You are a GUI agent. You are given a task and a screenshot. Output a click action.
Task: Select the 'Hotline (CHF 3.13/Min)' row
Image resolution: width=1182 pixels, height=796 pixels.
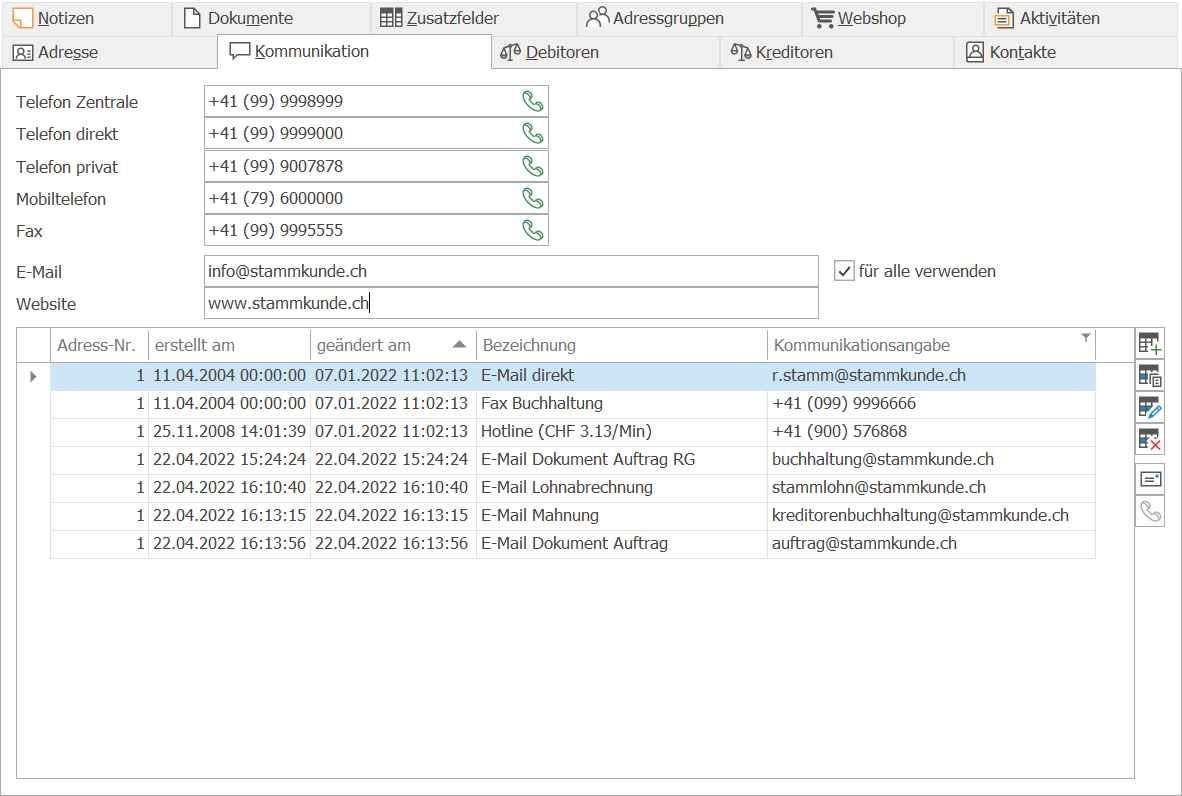coord(573,431)
